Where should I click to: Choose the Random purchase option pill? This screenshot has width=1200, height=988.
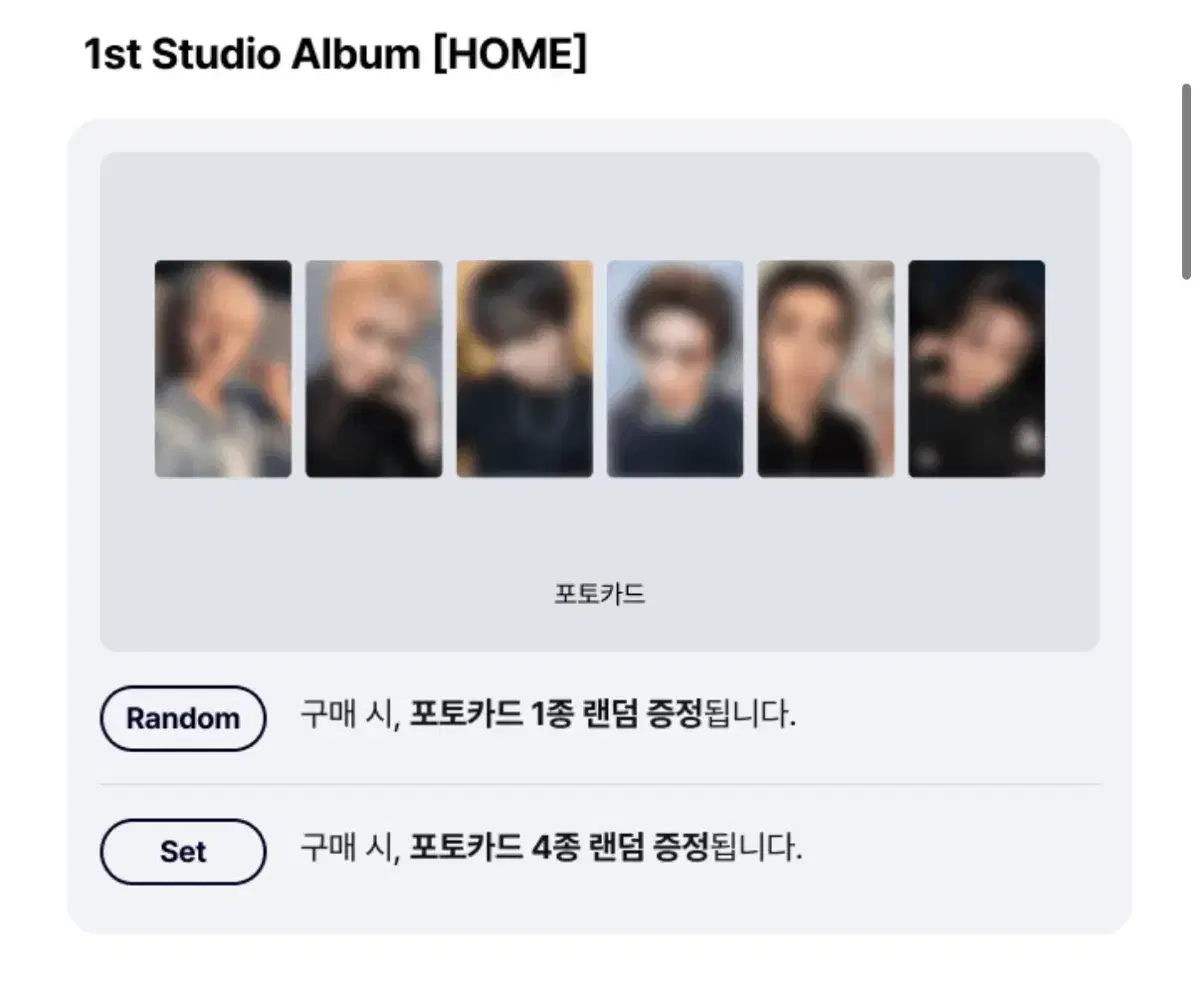(183, 718)
